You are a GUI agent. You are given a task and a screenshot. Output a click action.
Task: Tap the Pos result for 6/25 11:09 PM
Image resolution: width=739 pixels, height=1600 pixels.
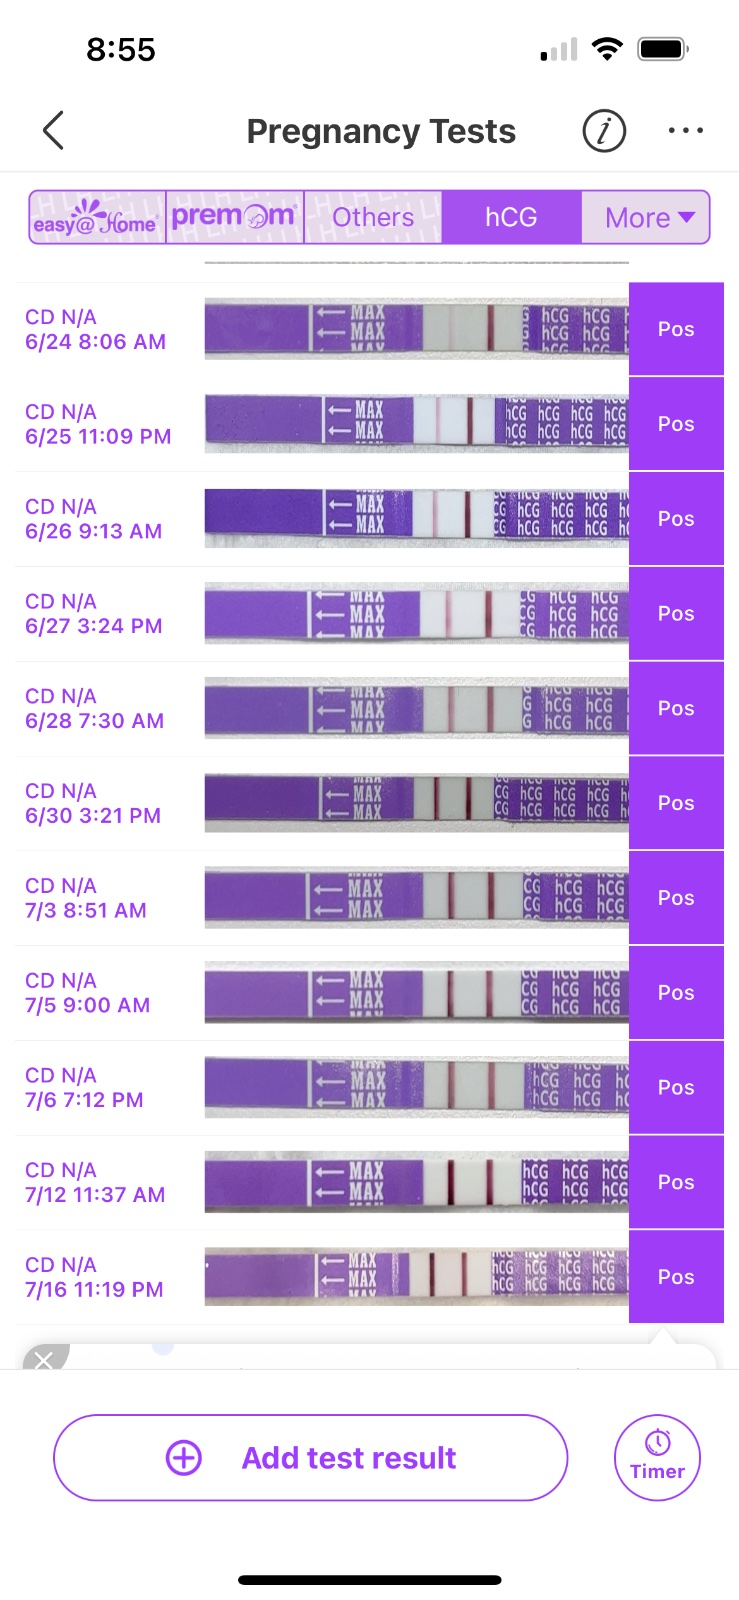(x=676, y=424)
